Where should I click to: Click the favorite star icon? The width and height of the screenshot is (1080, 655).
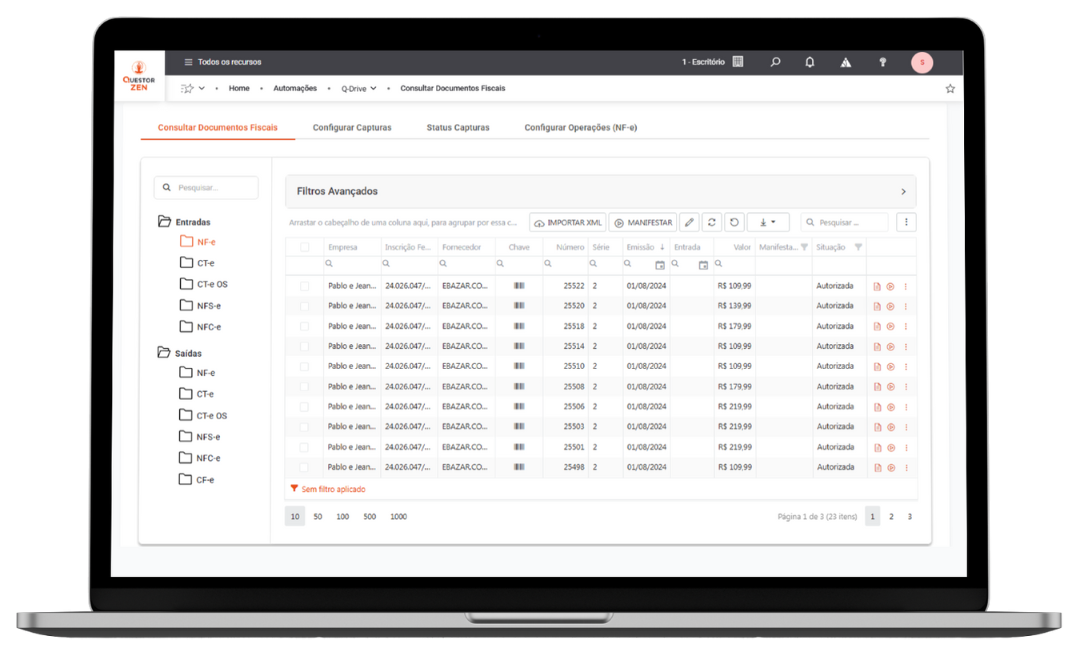tap(950, 89)
